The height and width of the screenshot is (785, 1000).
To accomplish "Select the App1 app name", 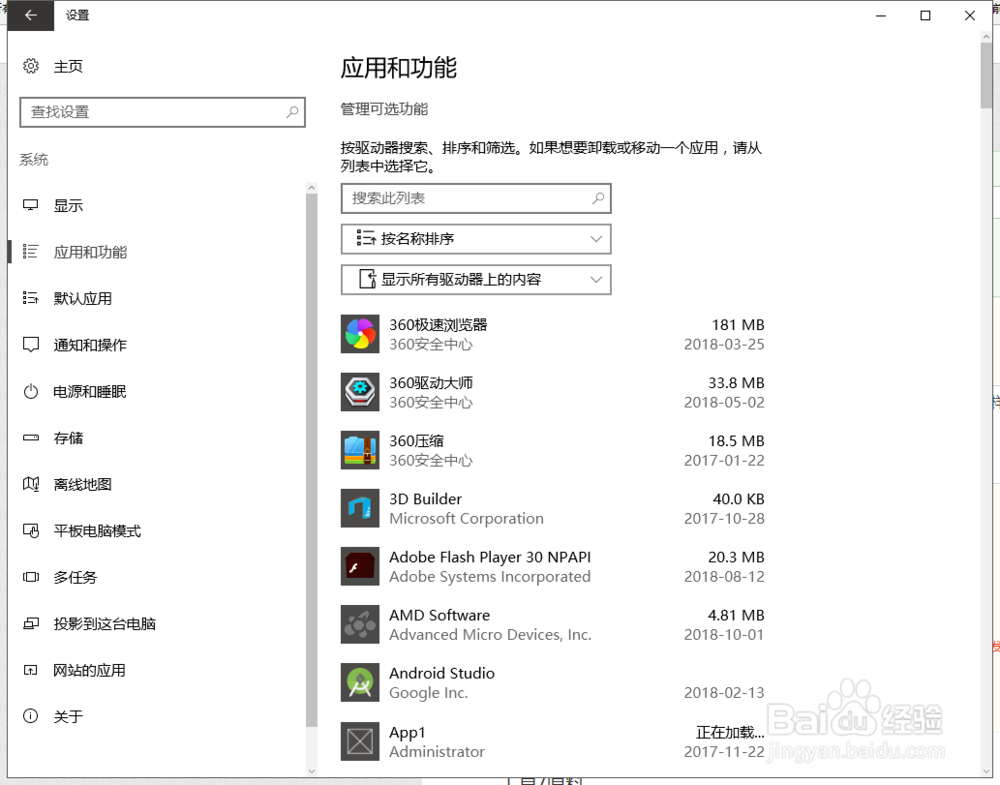I will tap(407, 732).
